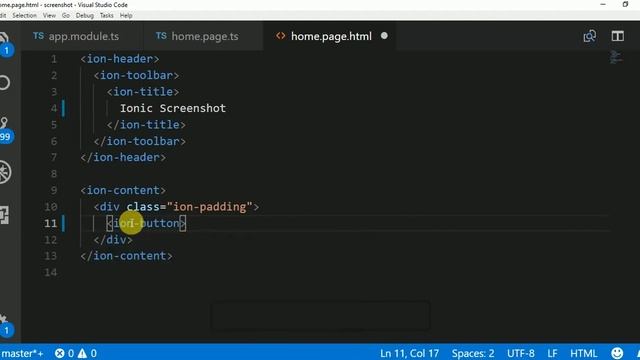Open the Selection menu
The height and width of the screenshot is (360, 640).
click(24, 16)
